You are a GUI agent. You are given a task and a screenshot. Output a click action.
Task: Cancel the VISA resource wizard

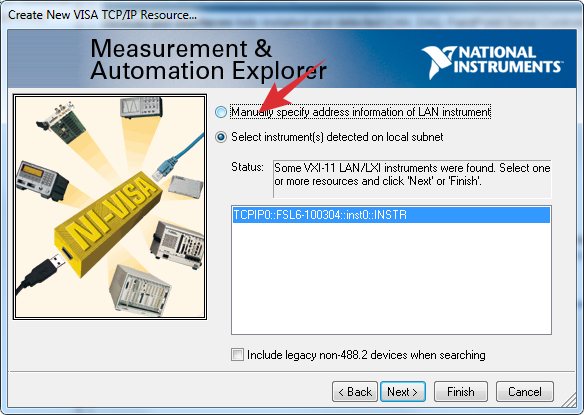coord(525,392)
